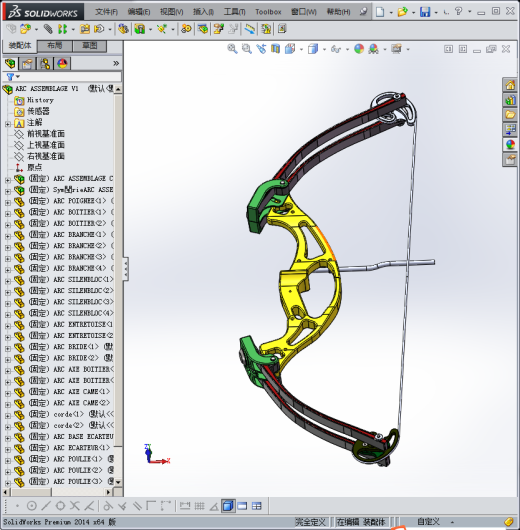Open the Appearances color ball in task pane
Image resolution: width=520 pixels, height=530 pixels.
coord(510,145)
